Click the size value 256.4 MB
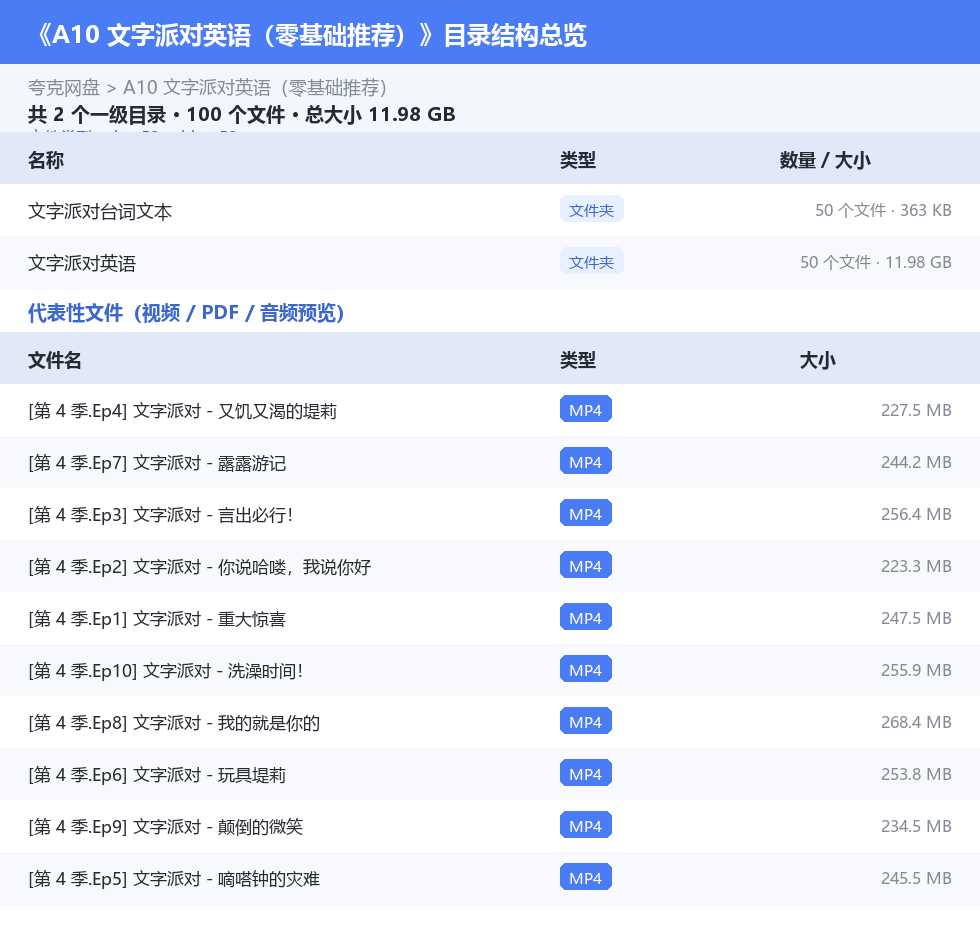Image resolution: width=980 pixels, height=936 pixels. [916, 514]
